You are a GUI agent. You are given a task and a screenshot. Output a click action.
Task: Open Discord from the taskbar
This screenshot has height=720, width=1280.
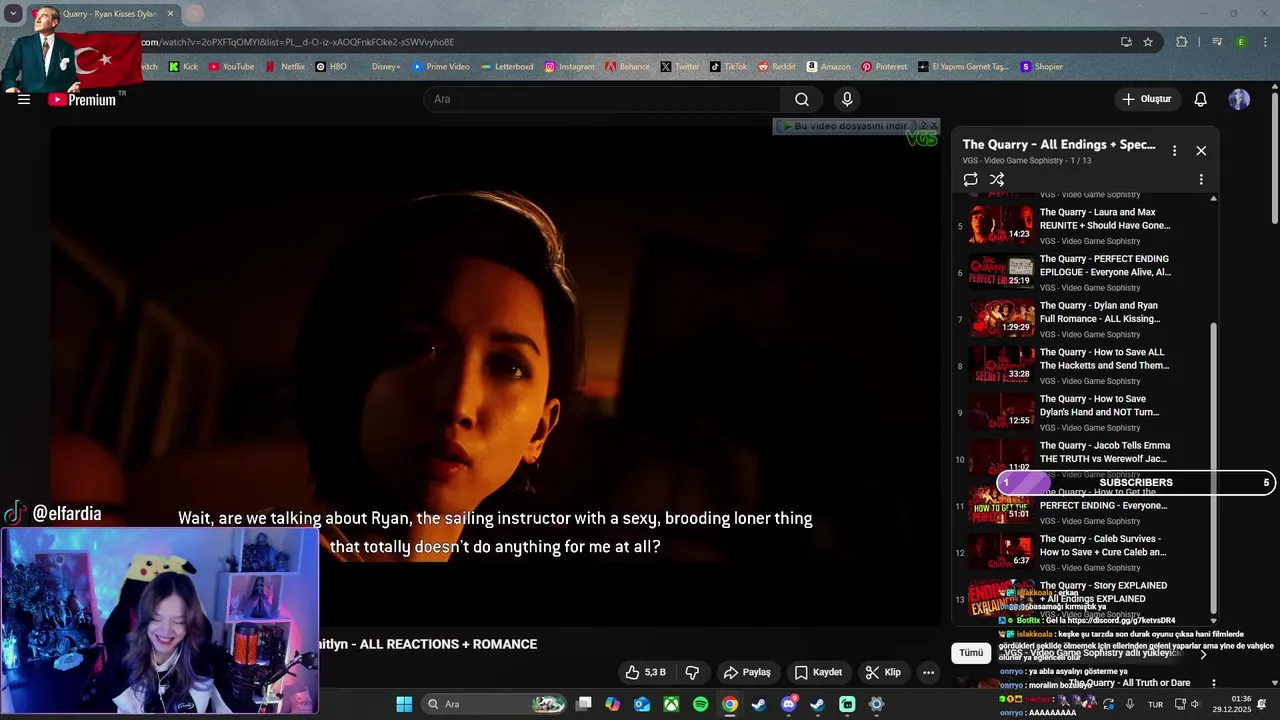point(788,704)
